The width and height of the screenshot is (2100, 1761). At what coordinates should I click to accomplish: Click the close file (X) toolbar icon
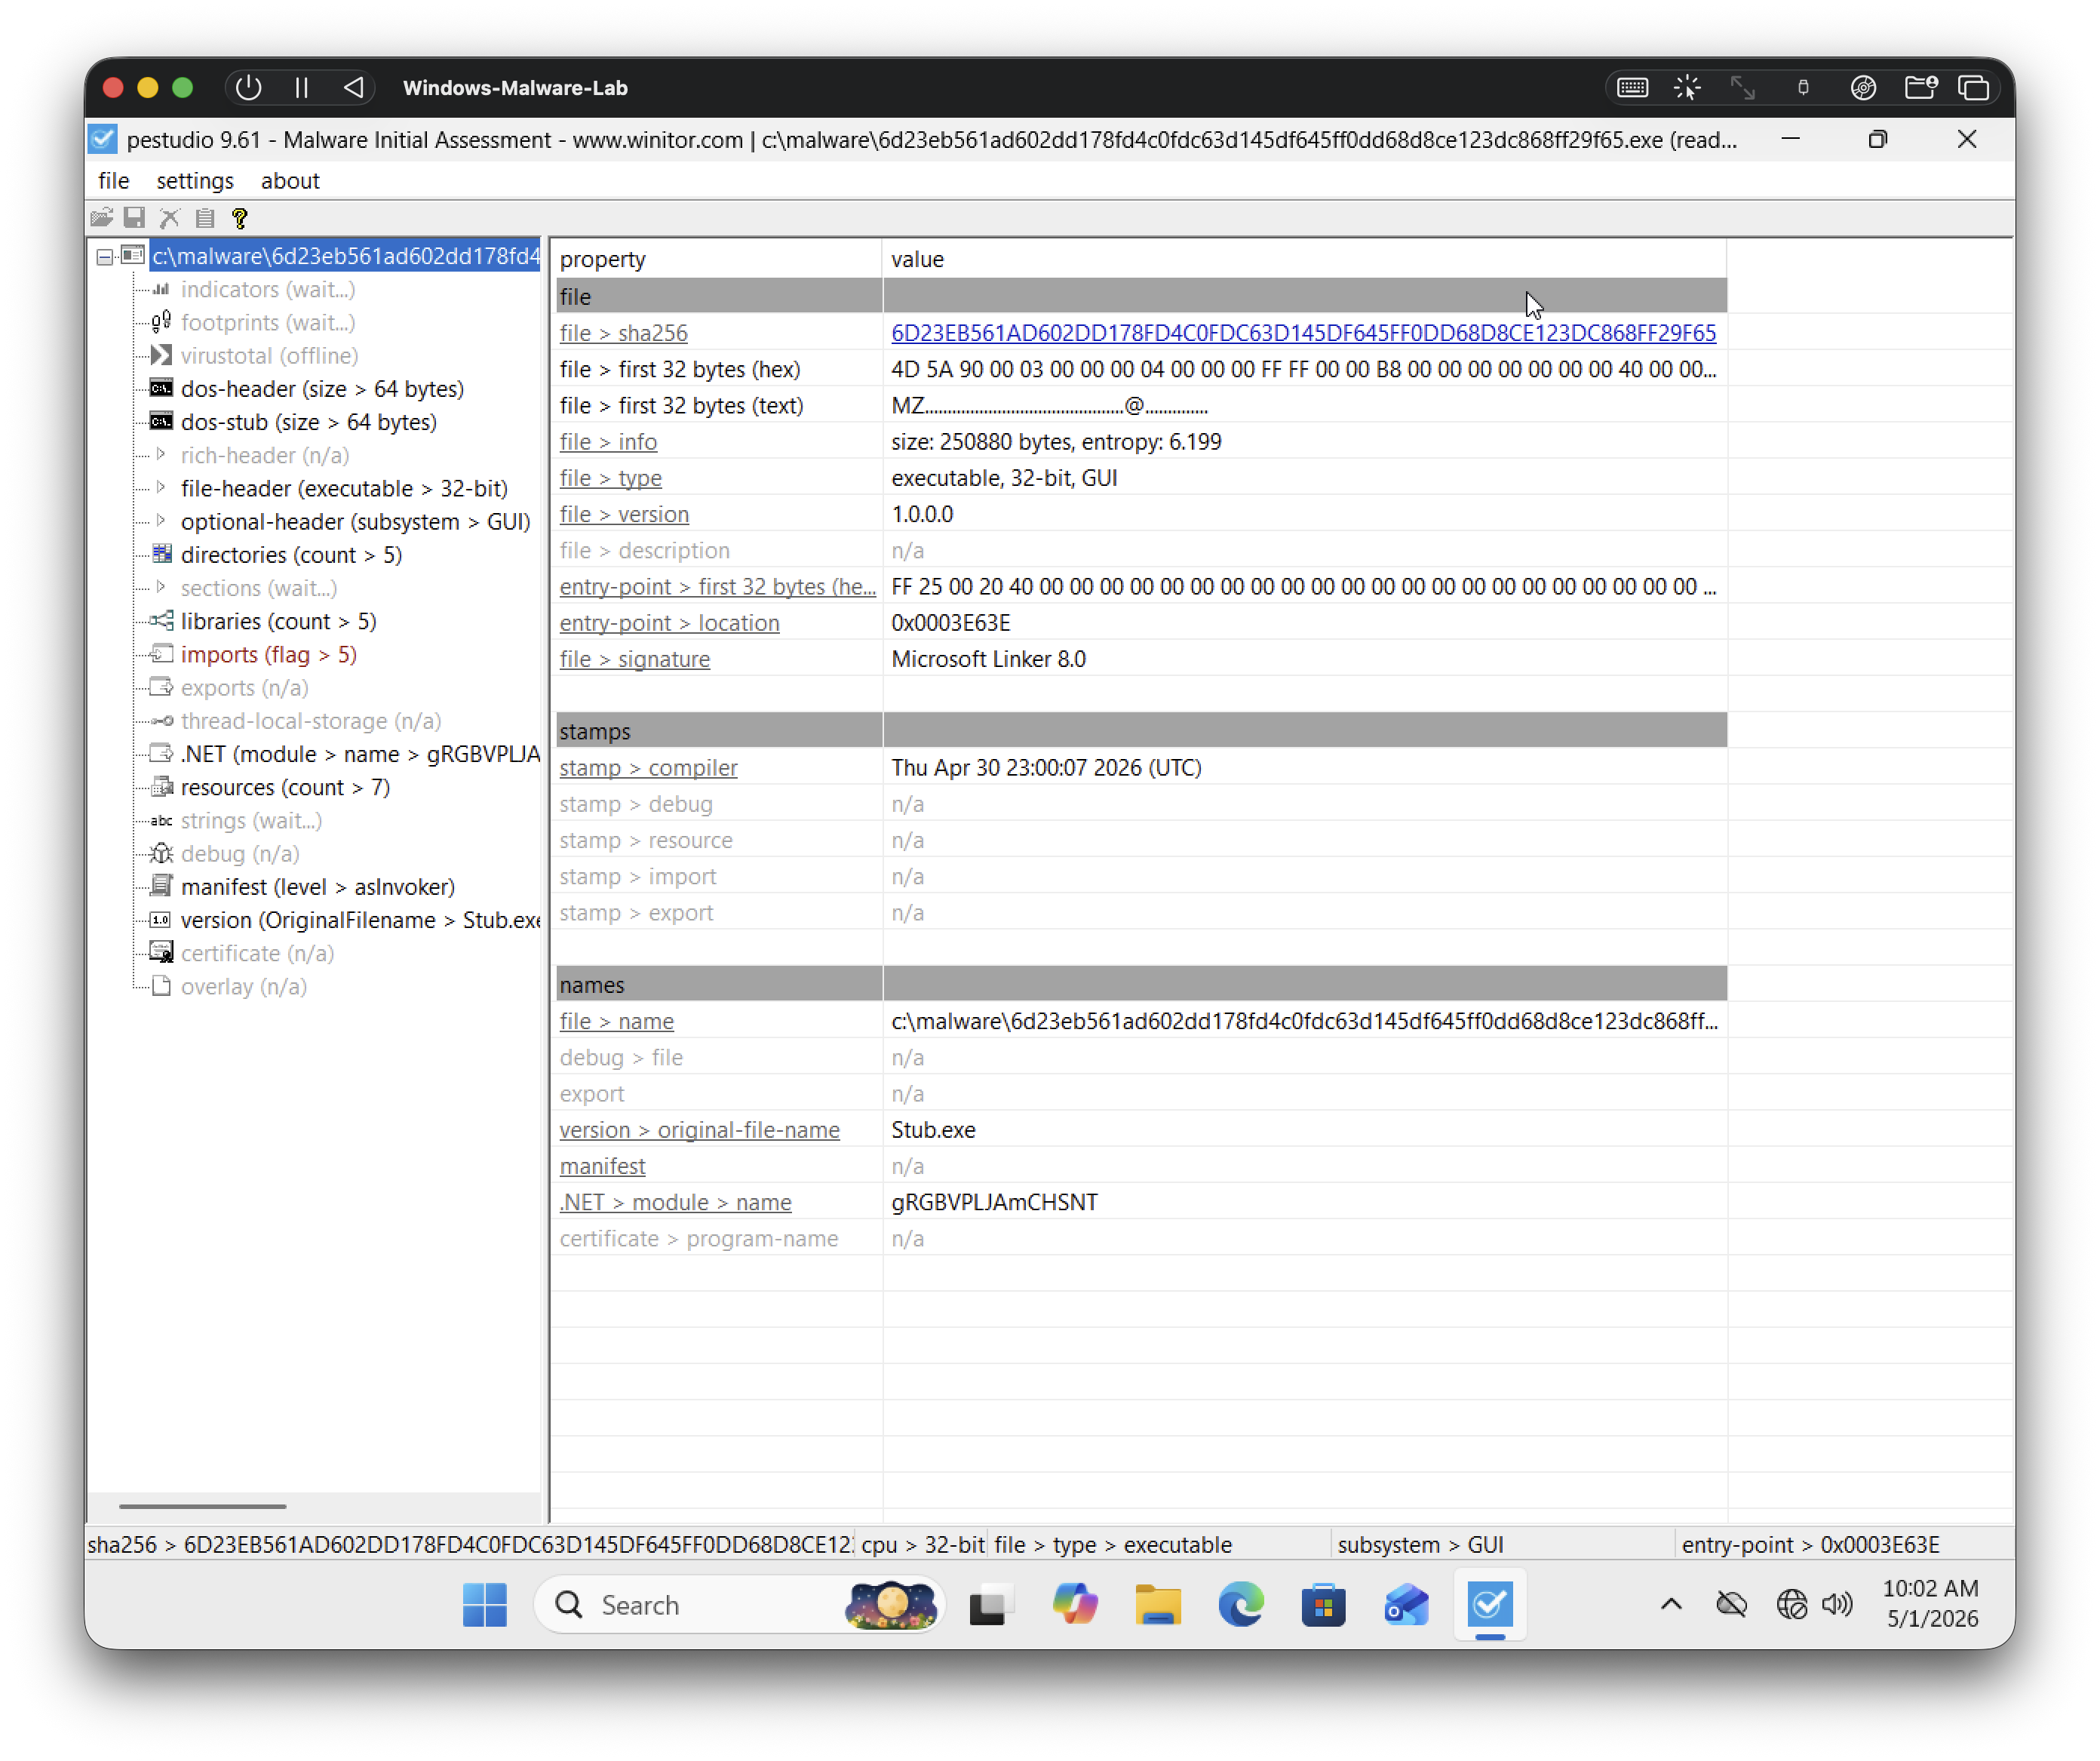(170, 218)
